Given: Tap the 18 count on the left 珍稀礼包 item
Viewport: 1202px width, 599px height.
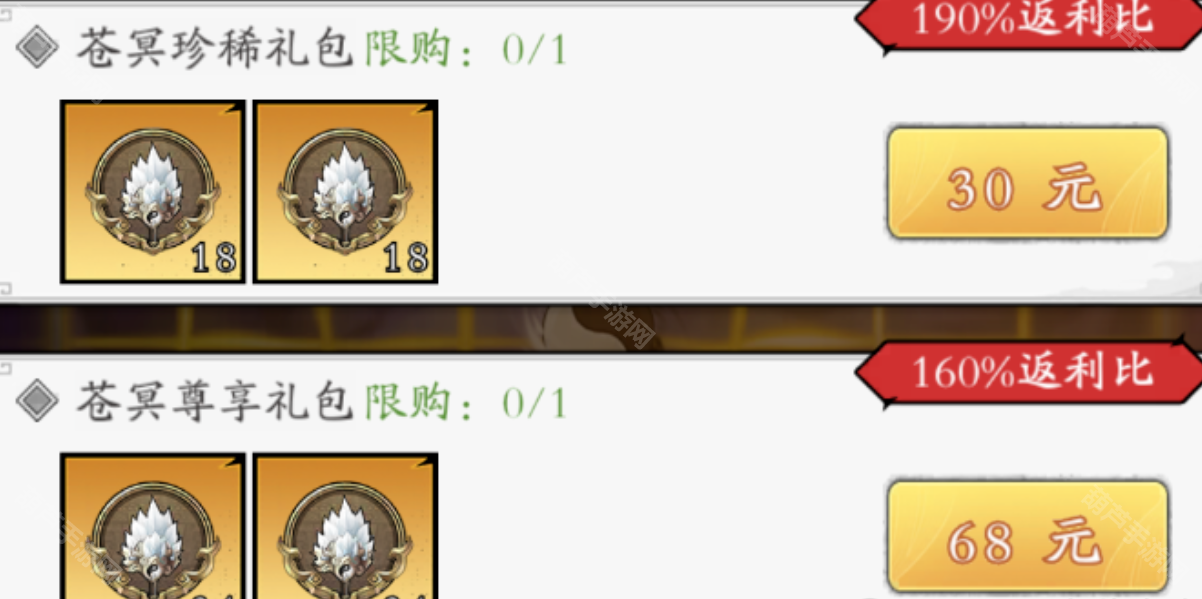Looking at the screenshot, I should coord(213,258).
